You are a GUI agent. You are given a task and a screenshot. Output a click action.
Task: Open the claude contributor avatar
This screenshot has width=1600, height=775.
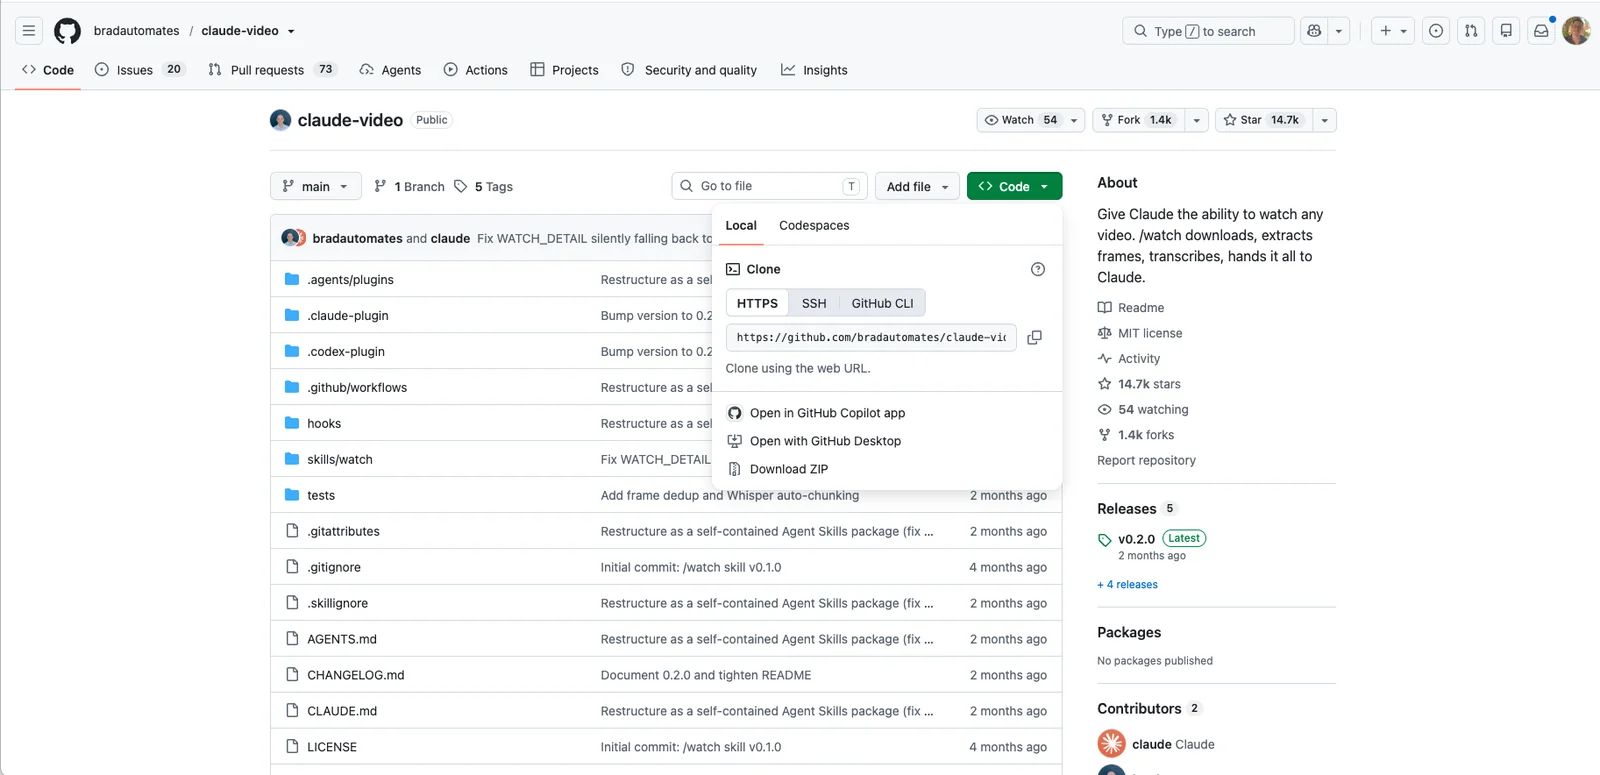coord(1111,744)
